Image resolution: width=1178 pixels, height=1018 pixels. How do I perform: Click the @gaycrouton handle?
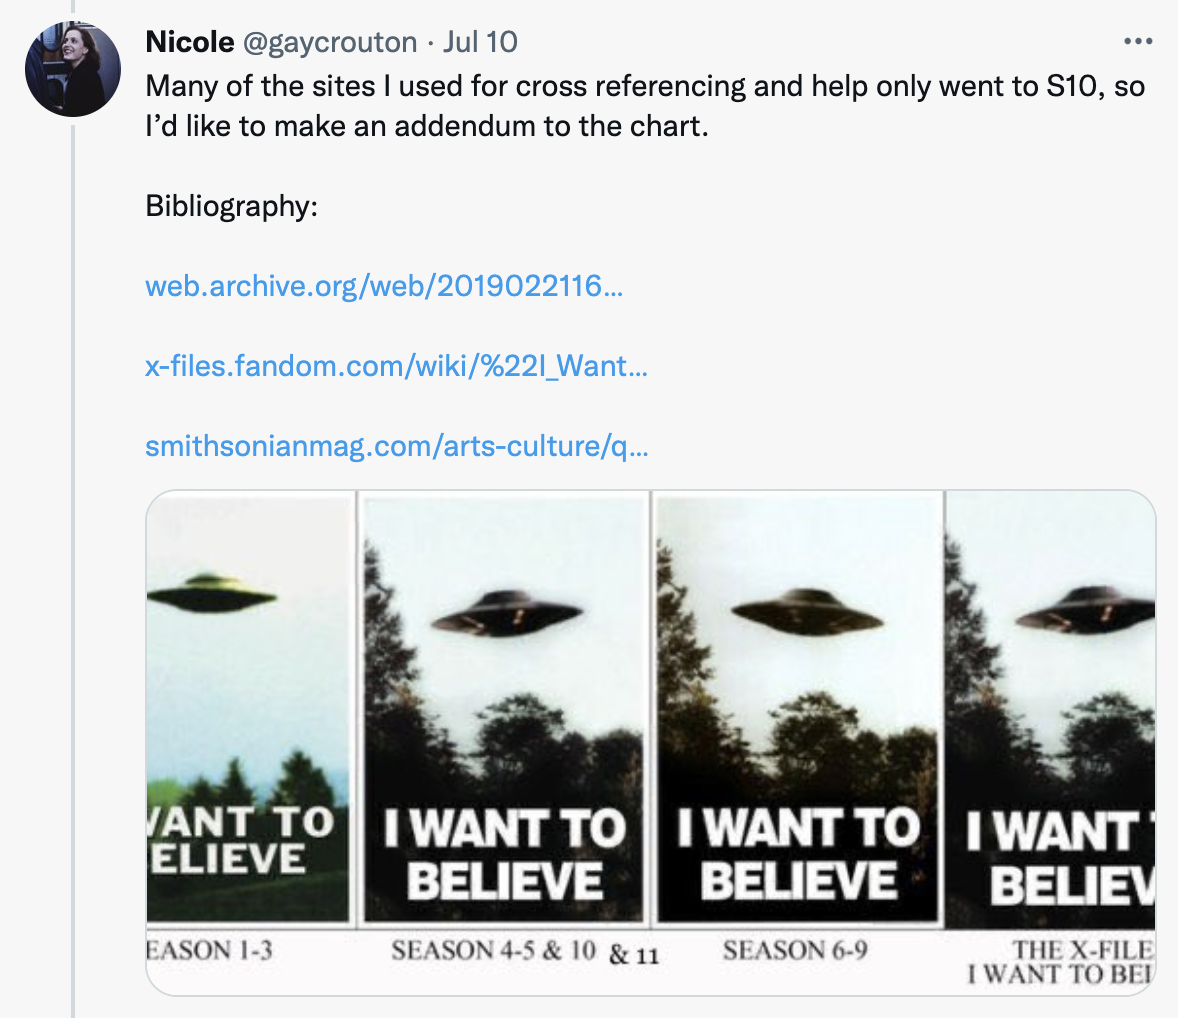[329, 42]
